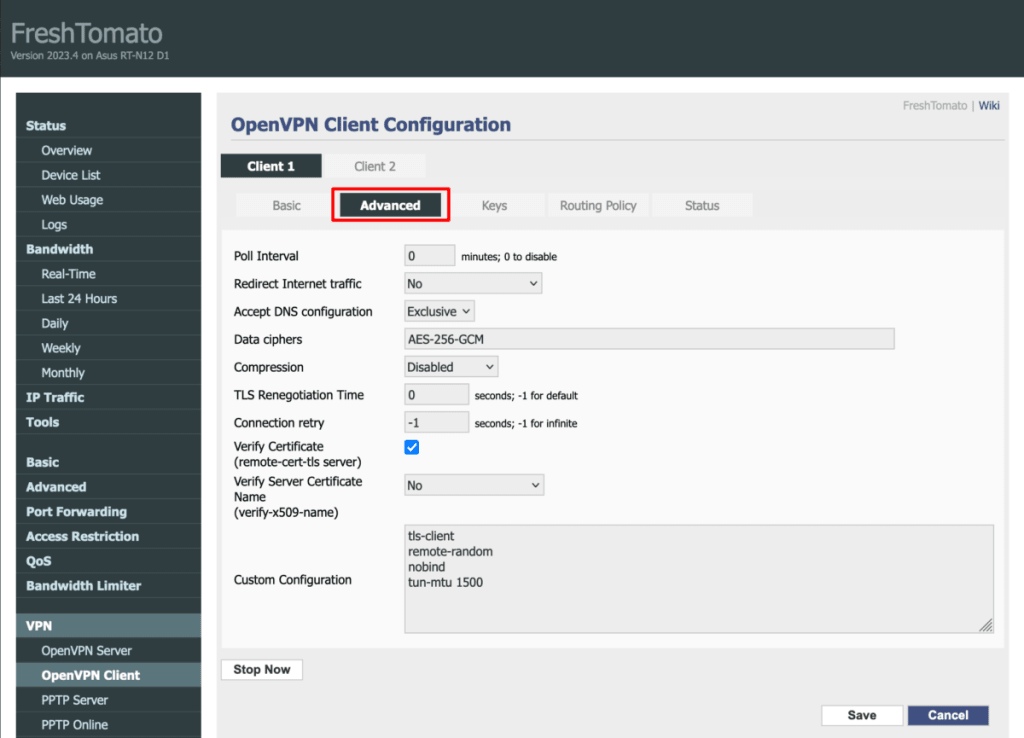Toggle the Verify Certificate checkbox
This screenshot has width=1024, height=738.
pyautogui.click(x=411, y=447)
